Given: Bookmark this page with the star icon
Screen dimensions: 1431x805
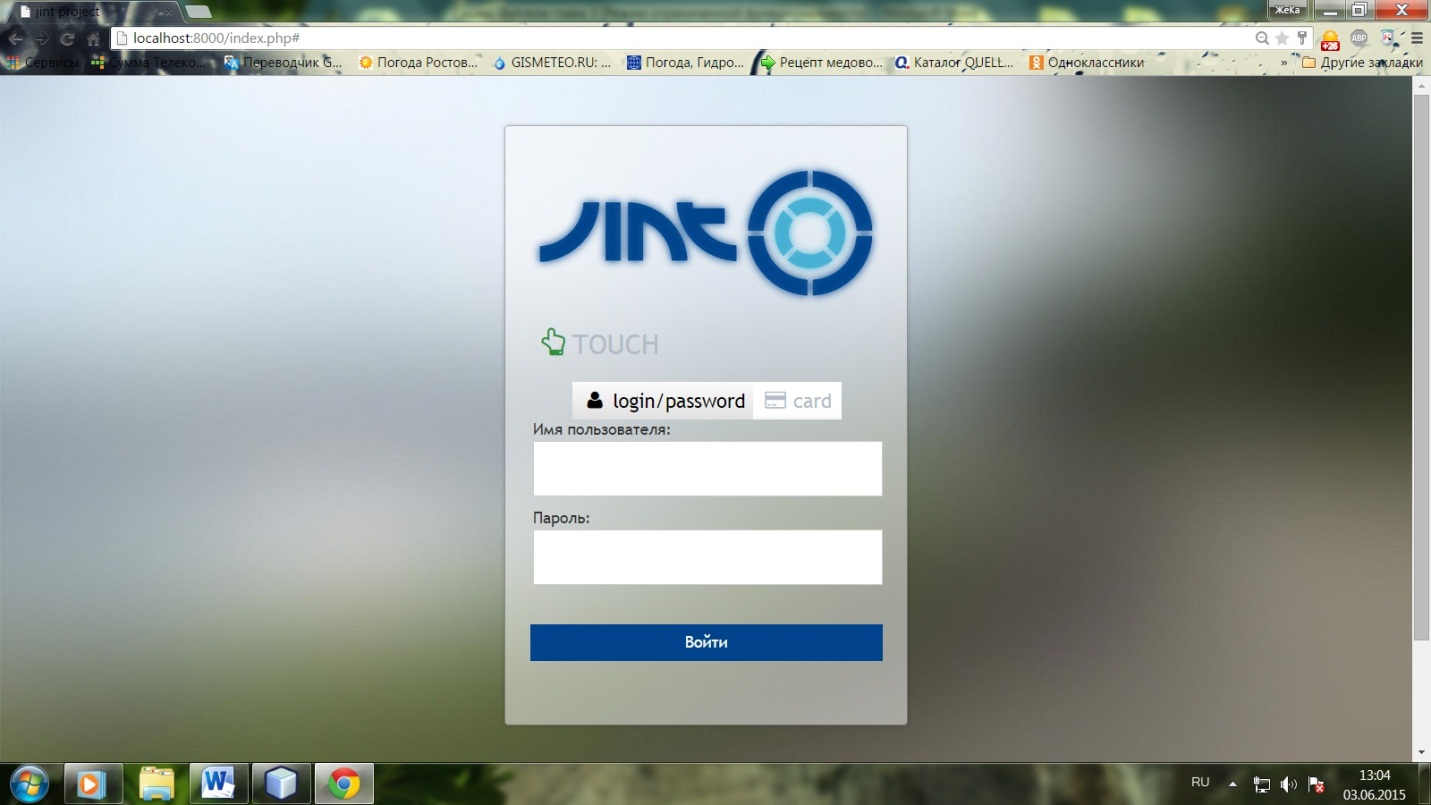Looking at the screenshot, I should pyautogui.click(x=1282, y=38).
